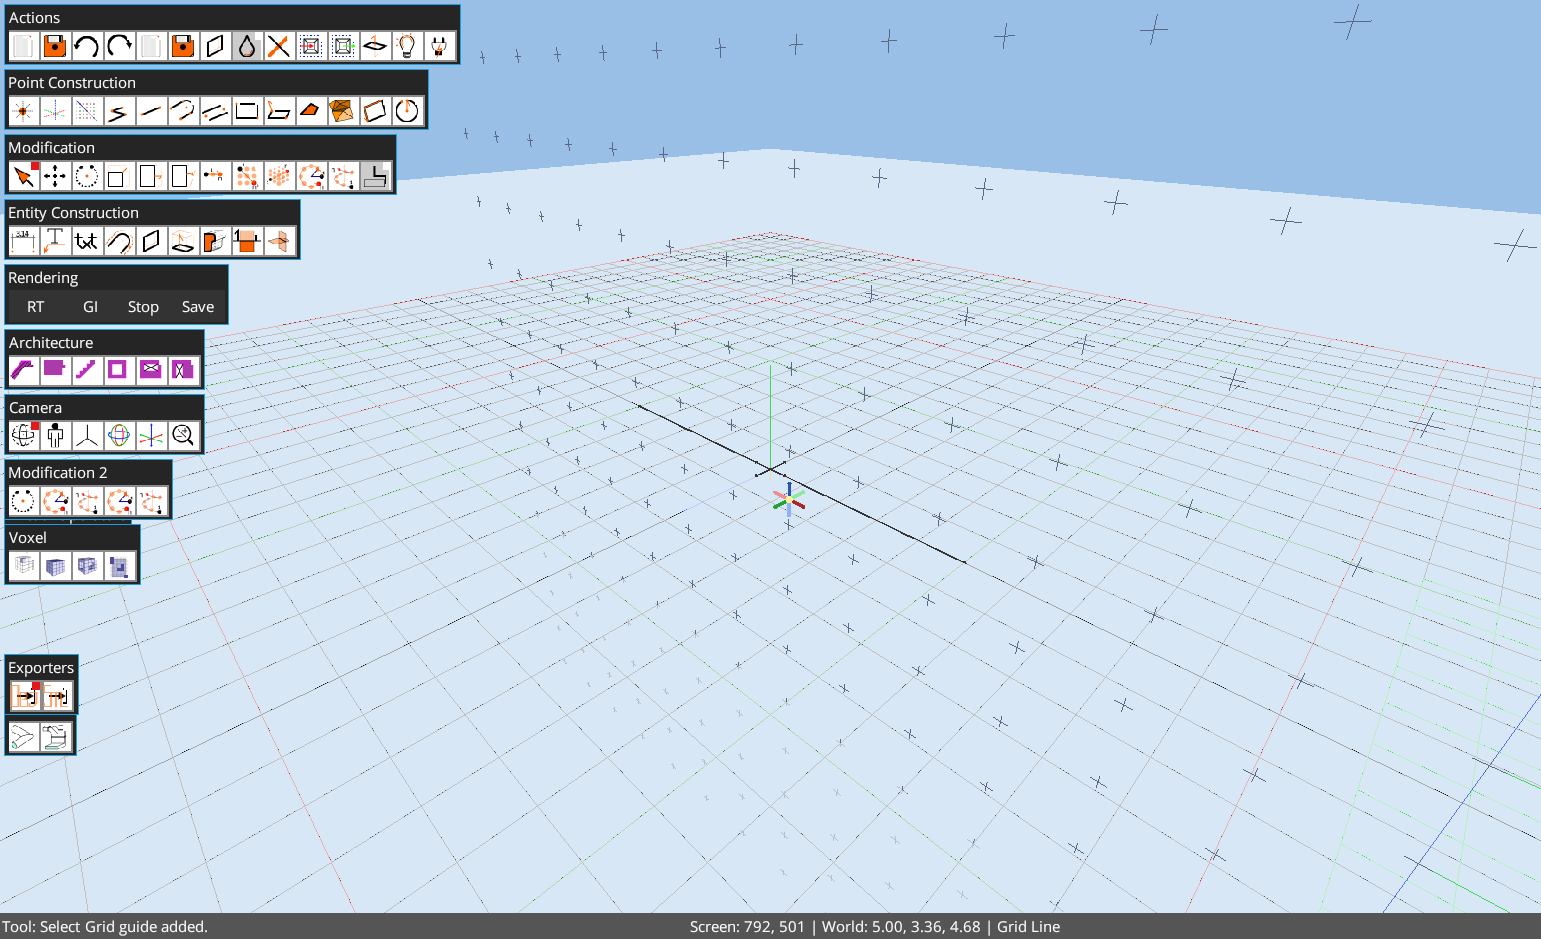
Task: Switch to the person walk camera
Action: coord(55,436)
